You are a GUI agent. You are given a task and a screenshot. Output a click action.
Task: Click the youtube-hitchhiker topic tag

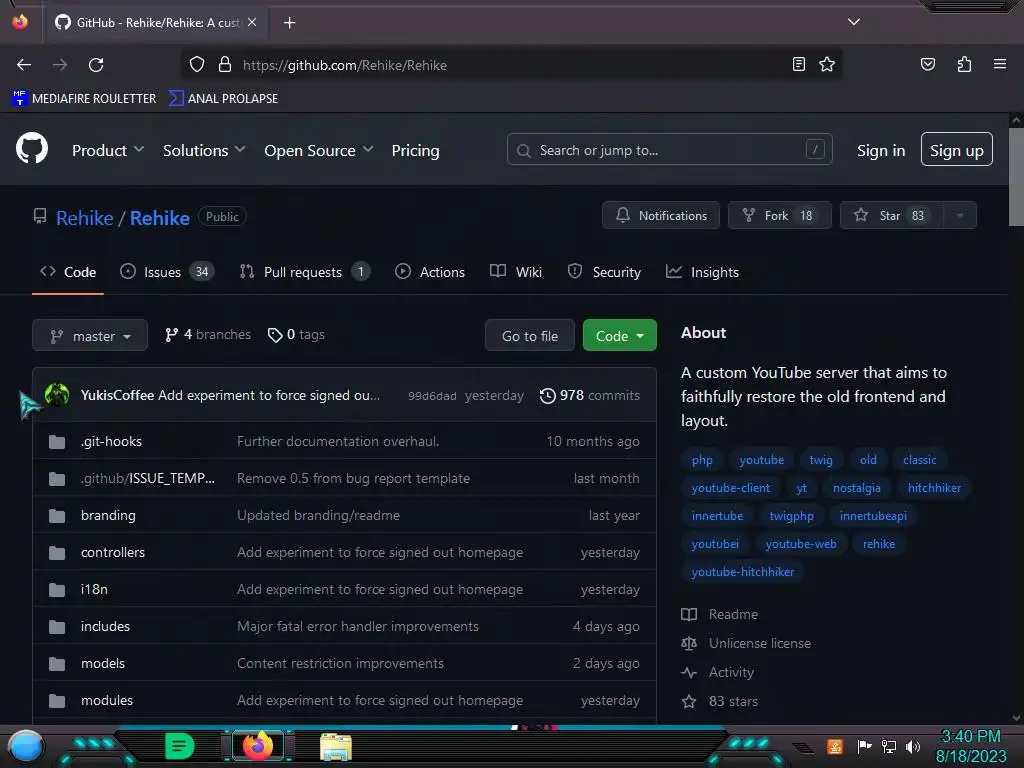pyautogui.click(x=743, y=571)
